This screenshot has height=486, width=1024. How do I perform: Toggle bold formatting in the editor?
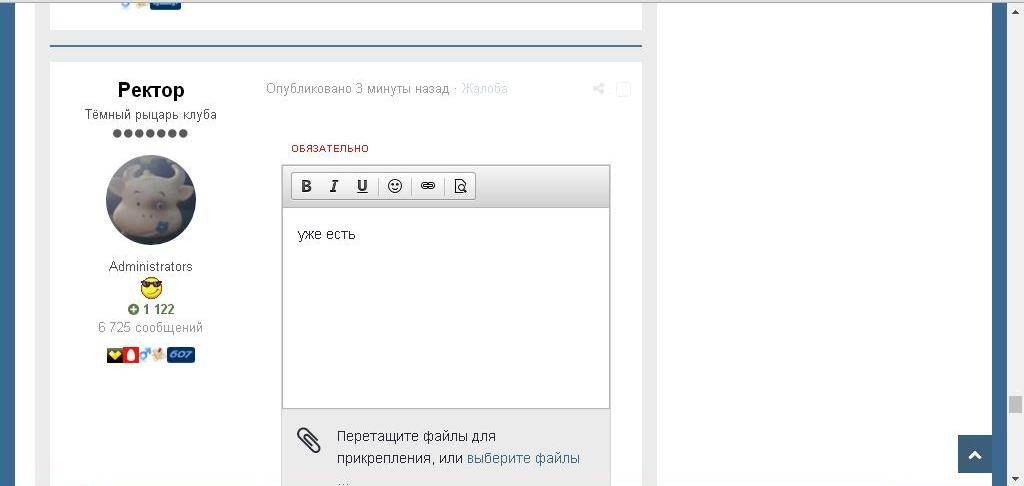click(x=306, y=186)
